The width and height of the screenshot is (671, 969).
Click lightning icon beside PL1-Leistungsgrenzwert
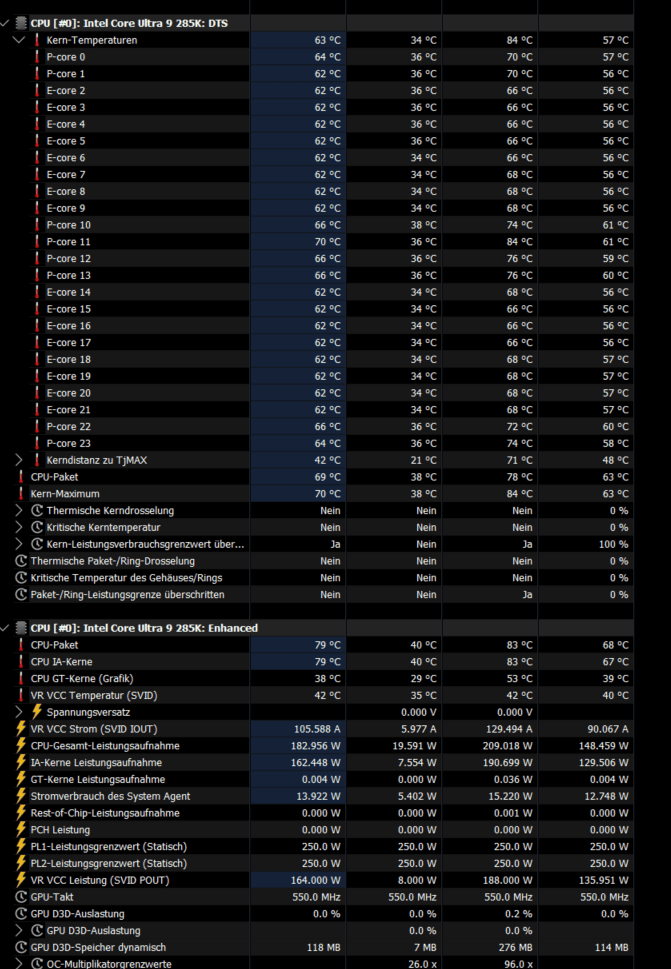(21, 846)
